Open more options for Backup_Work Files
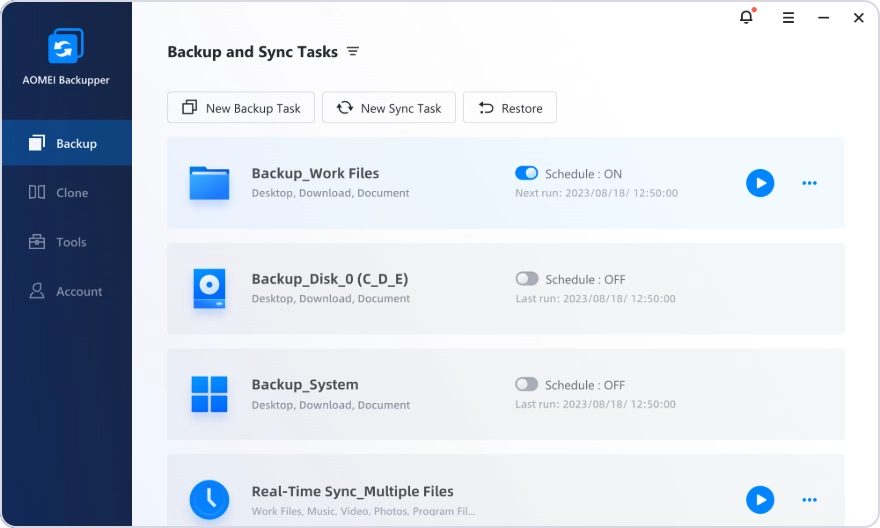The image size is (880, 528). [x=810, y=183]
